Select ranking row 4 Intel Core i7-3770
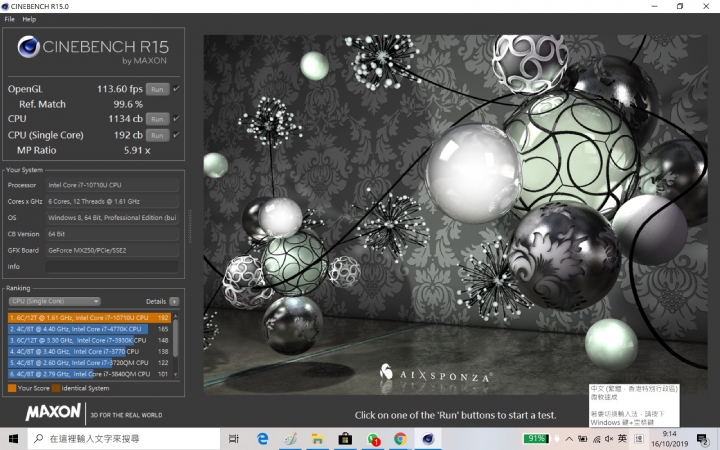This screenshot has width=720, height=450. point(89,351)
